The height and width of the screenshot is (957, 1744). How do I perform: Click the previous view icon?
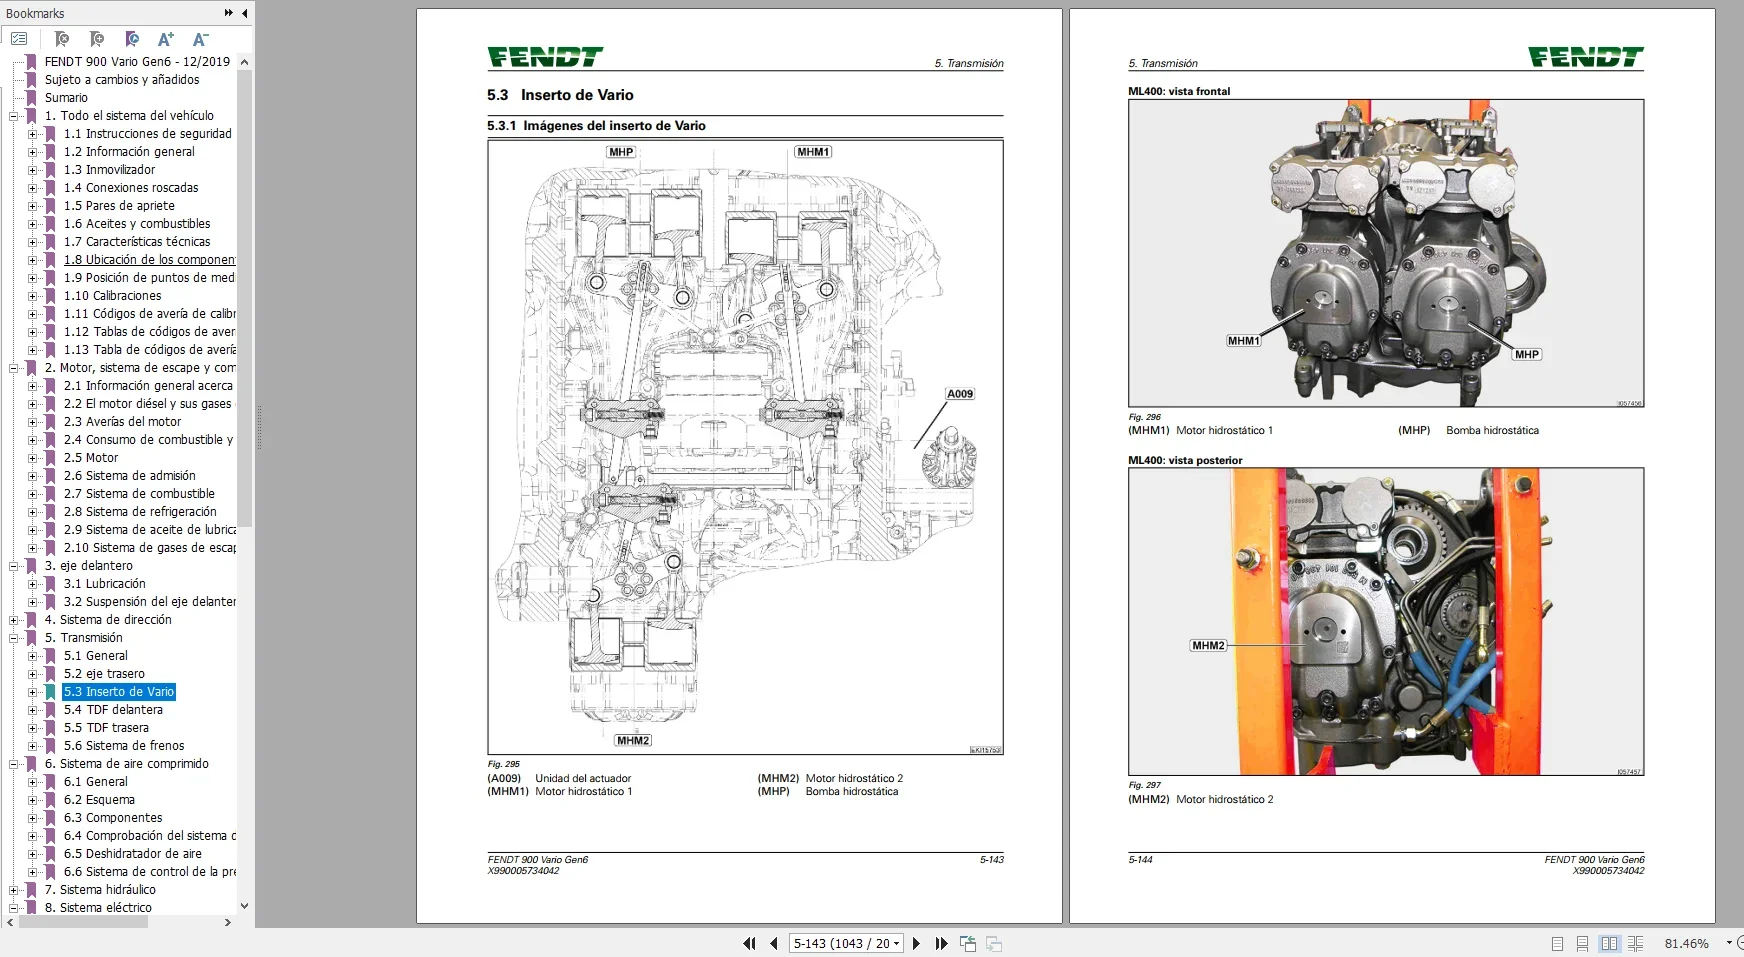point(967,943)
